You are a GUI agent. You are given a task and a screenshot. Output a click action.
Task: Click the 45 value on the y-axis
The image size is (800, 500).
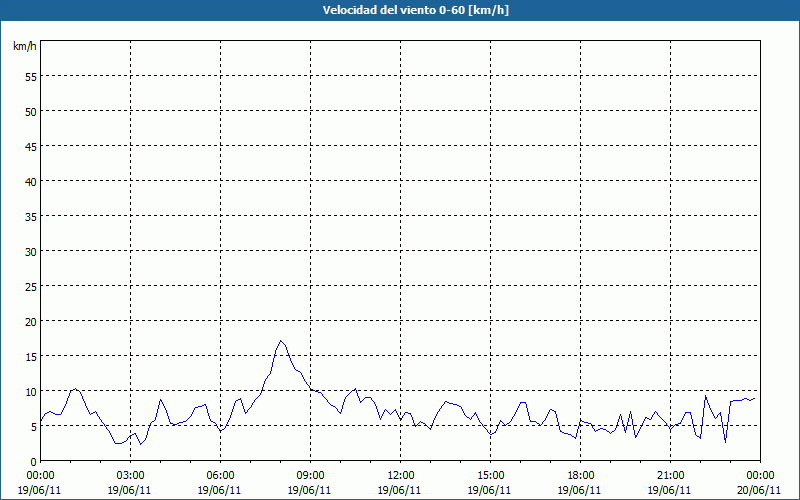pyautogui.click(x=31, y=147)
